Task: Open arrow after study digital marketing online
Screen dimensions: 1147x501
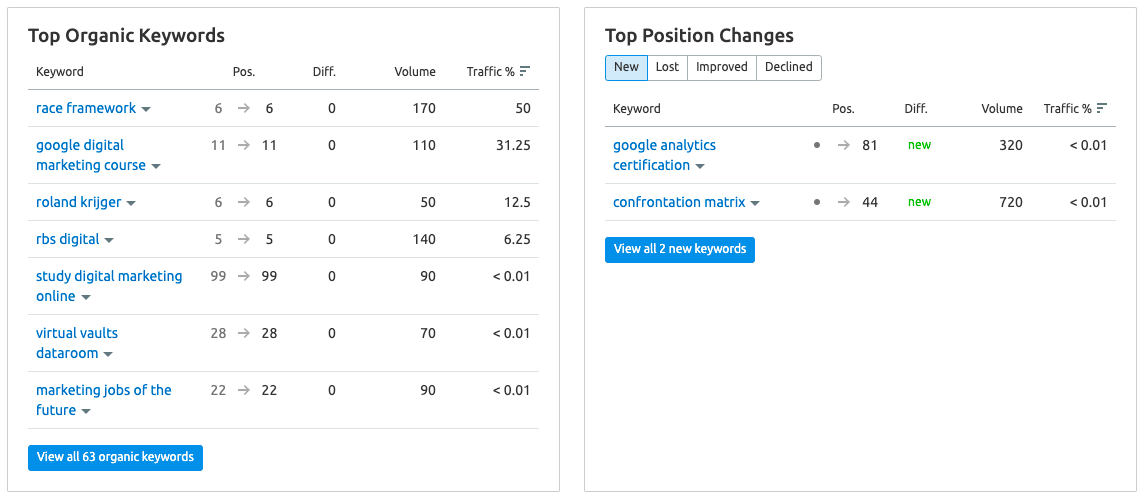Action: [x=85, y=297]
